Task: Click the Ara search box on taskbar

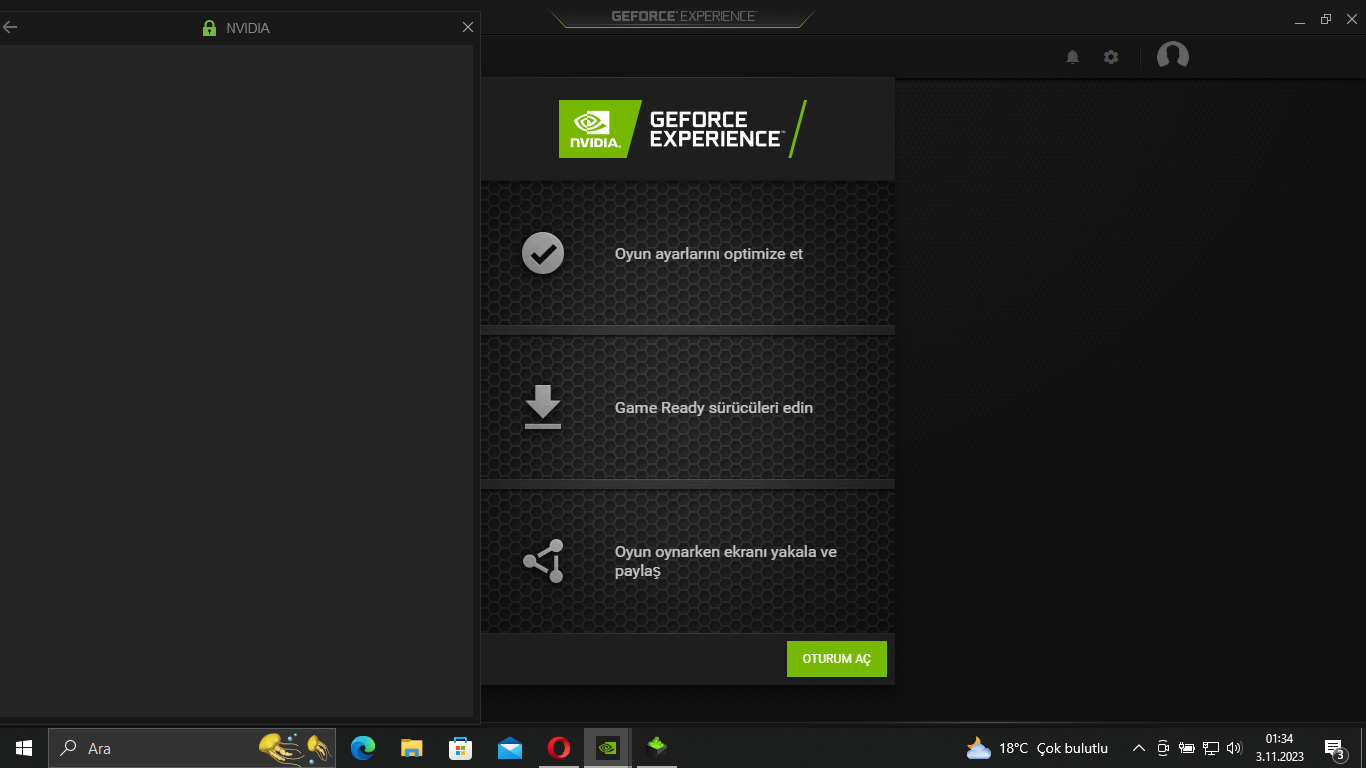Action: pos(192,748)
